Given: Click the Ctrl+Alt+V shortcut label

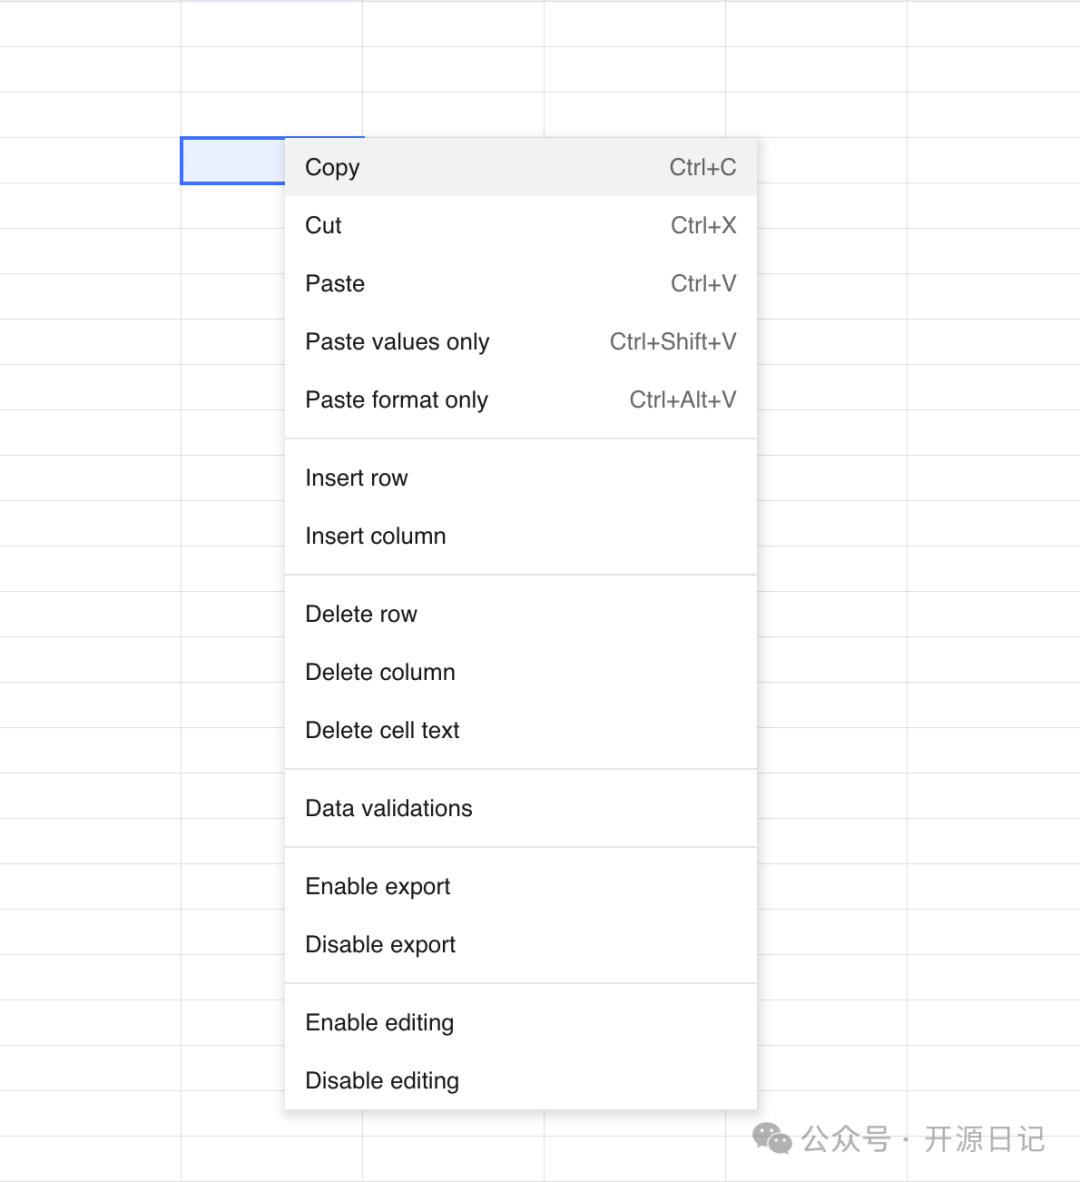Looking at the screenshot, I should pyautogui.click(x=682, y=400).
